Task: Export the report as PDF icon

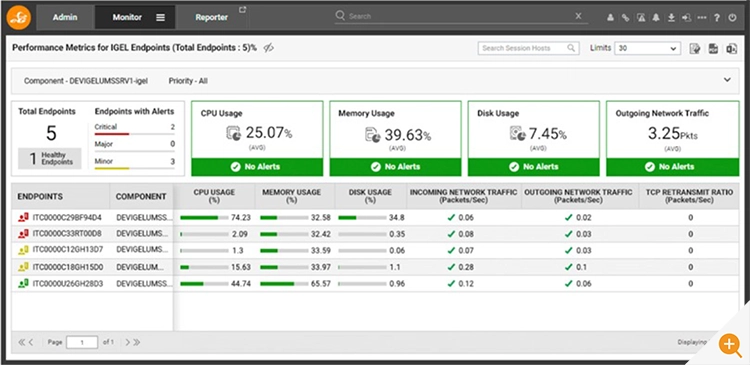Action: click(713, 48)
